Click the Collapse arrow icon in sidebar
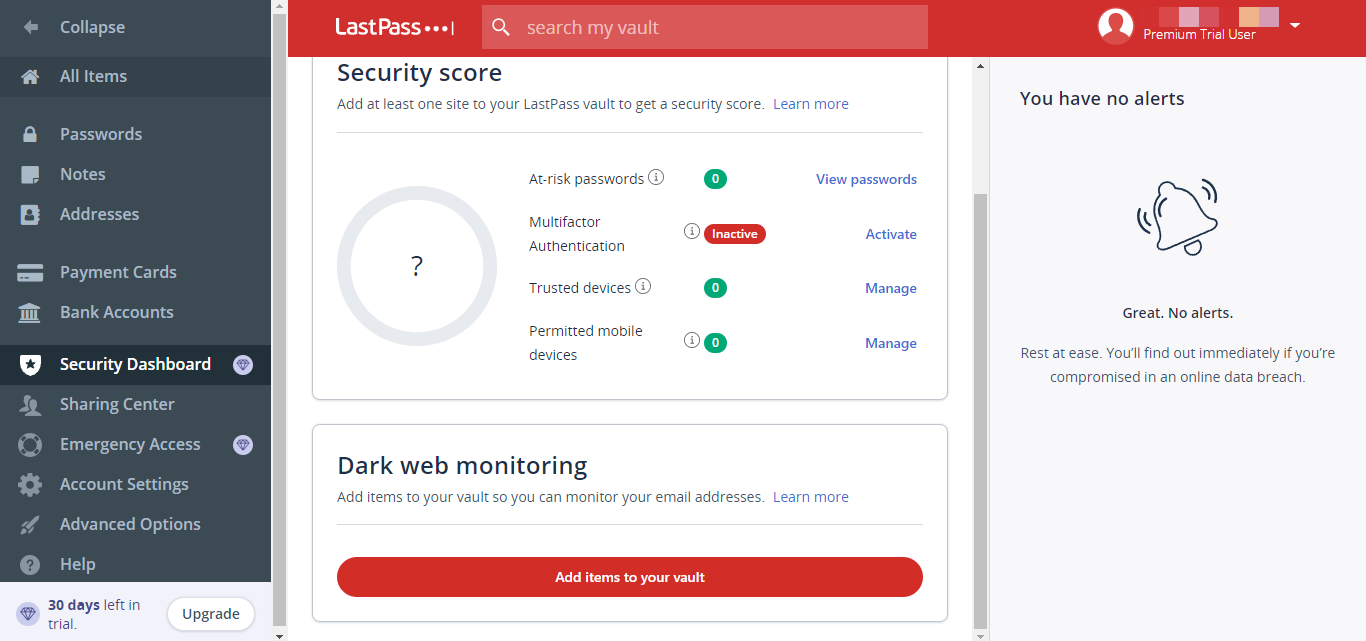This screenshot has height=641, width=1366. [x=30, y=27]
